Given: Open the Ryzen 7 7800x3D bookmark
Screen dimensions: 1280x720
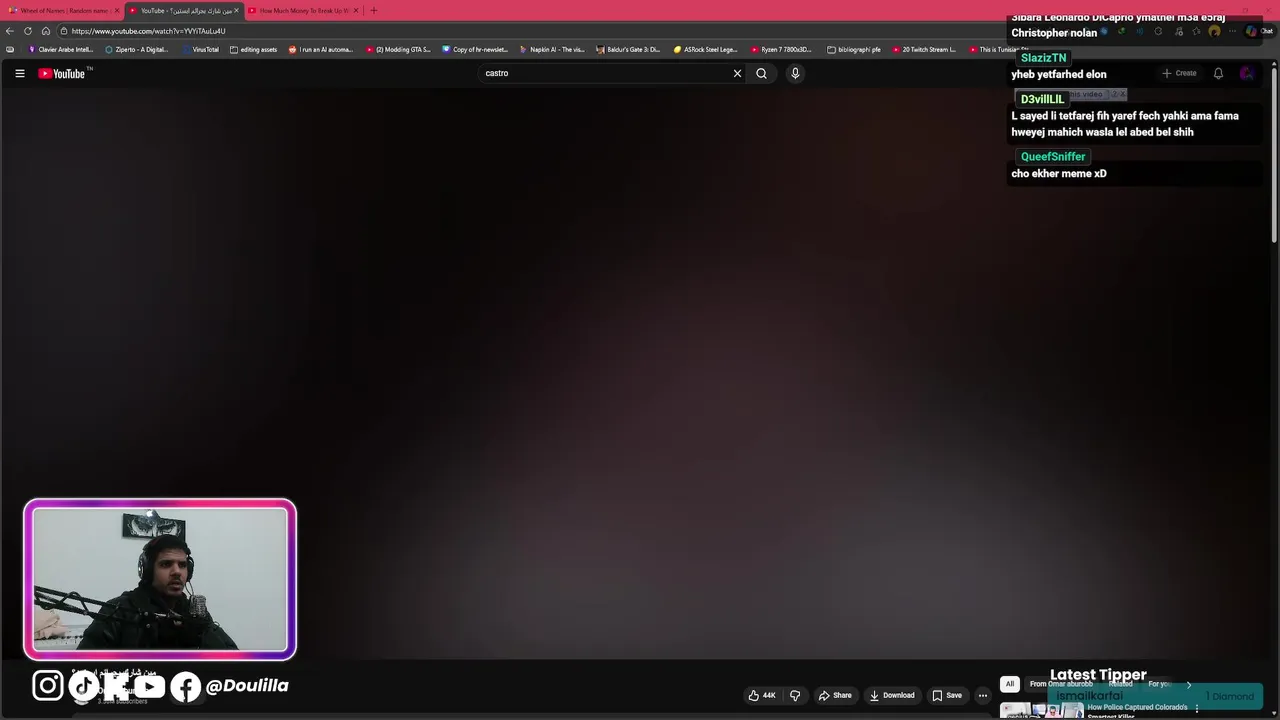Looking at the screenshot, I should click(783, 49).
